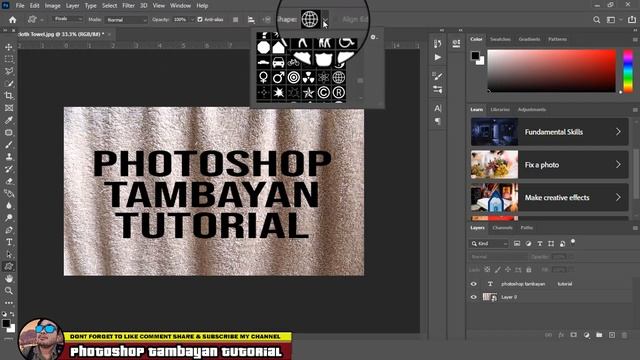Image resolution: width=640 pixels, height=360 pixels.
Task: Toggle layer filtering on/off switch
Action: tap(573, 242)
